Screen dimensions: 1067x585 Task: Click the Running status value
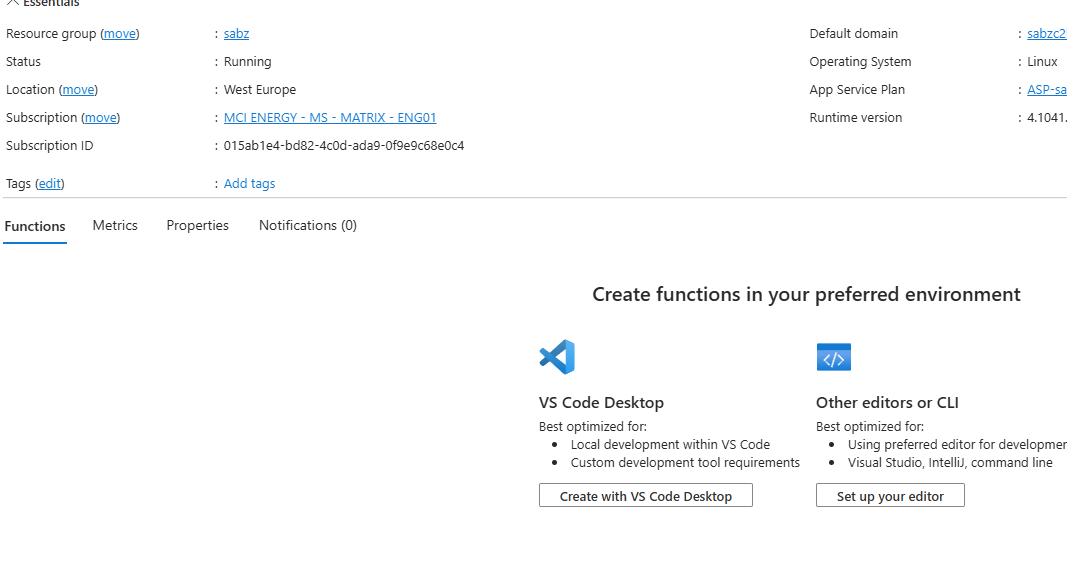point(248,61)
